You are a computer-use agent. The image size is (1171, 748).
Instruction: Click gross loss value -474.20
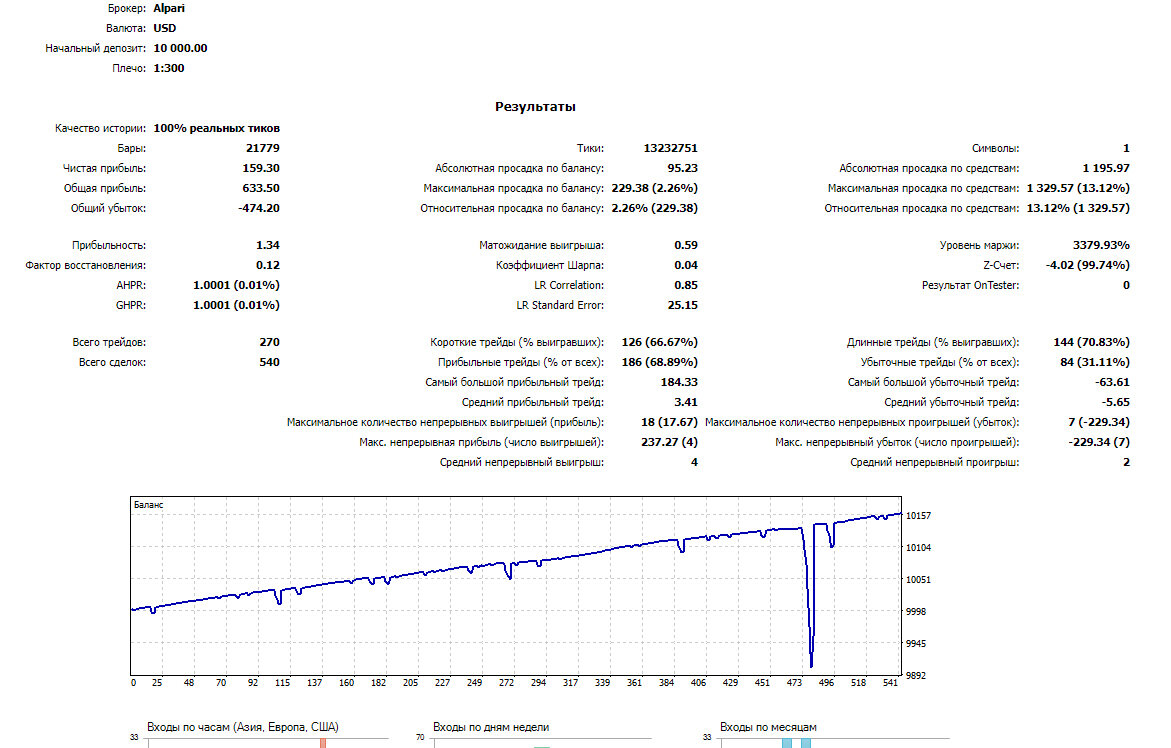click(258, 208)
